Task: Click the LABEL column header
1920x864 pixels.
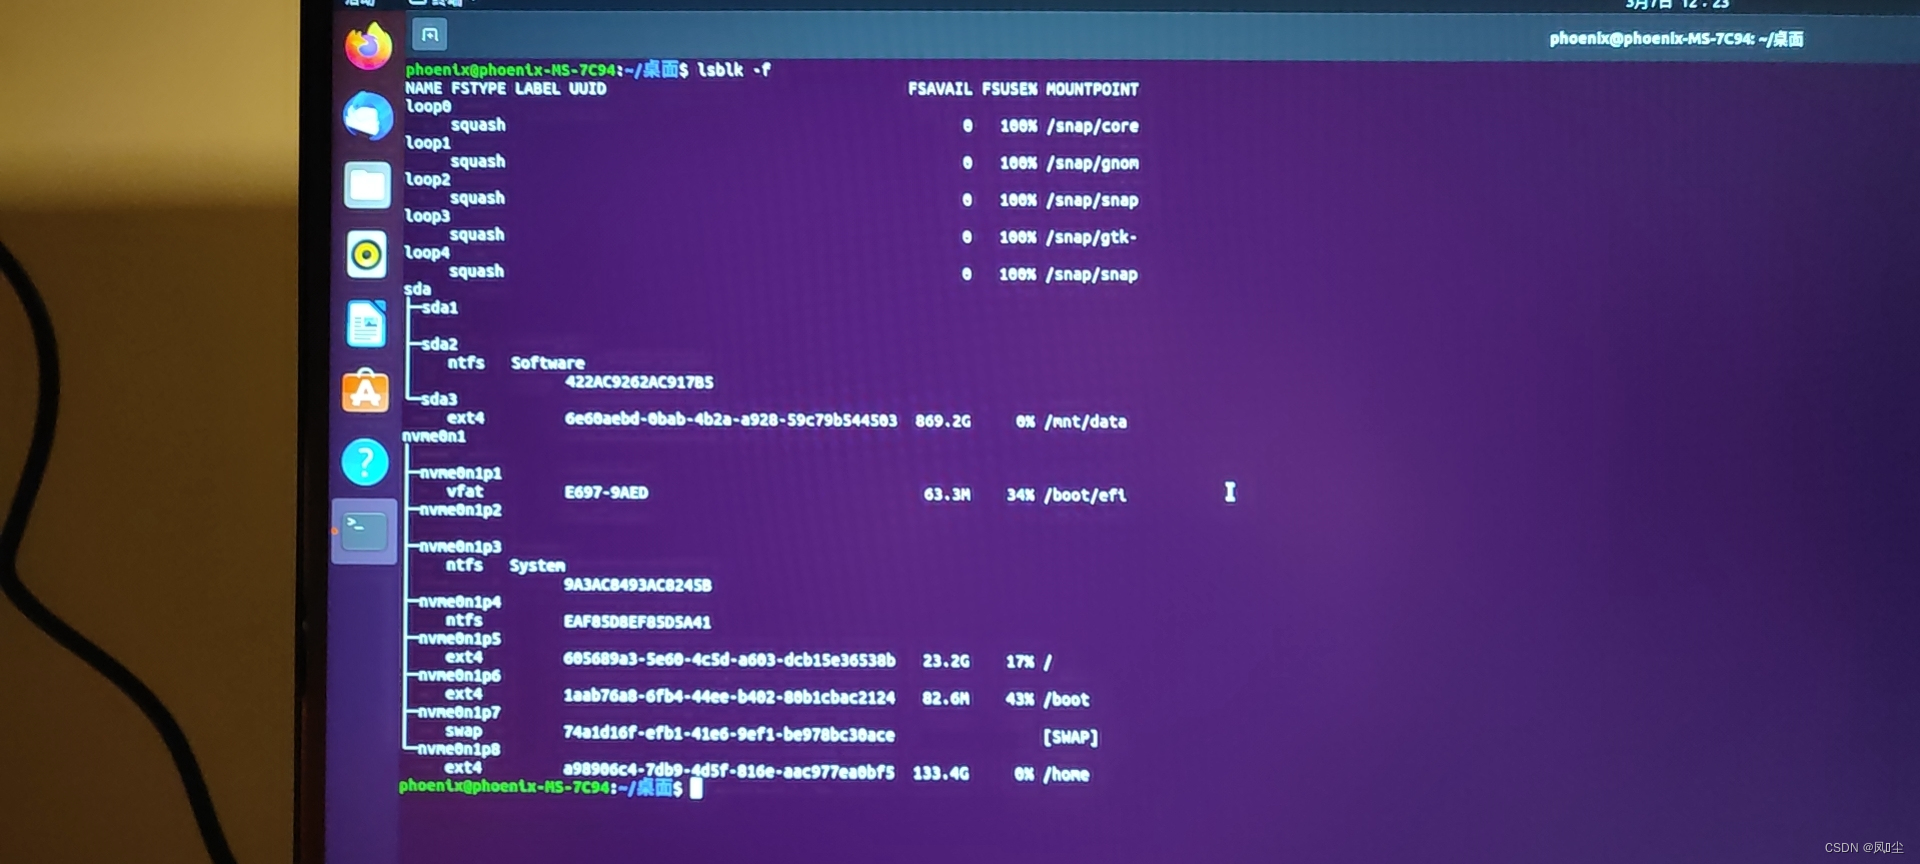Action: pyautogui.click(x=537, y=88)
